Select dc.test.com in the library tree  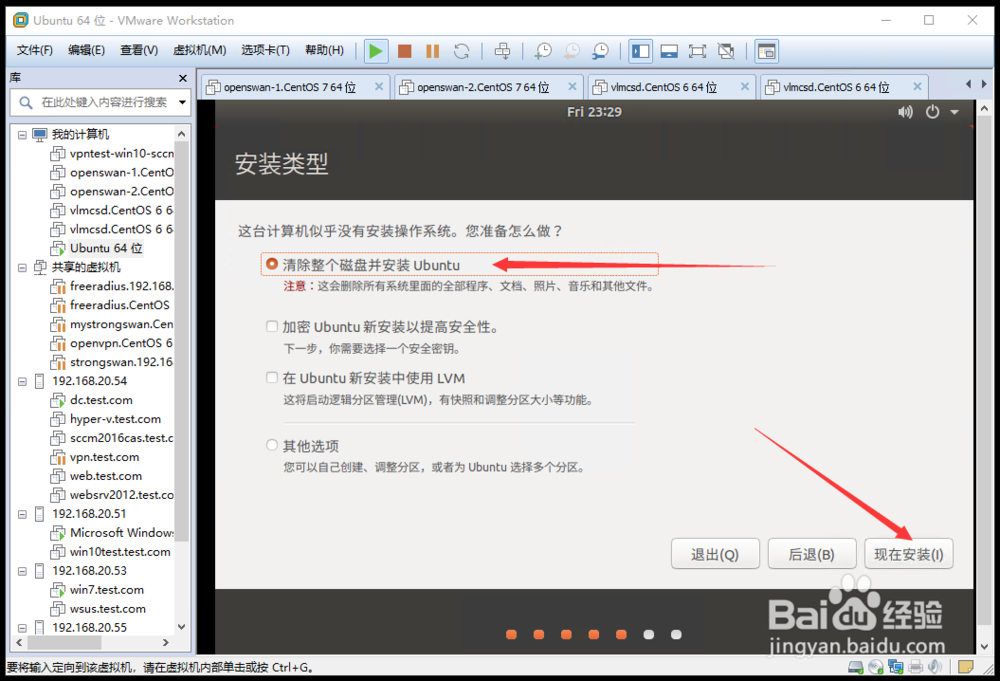click(101, 400)
